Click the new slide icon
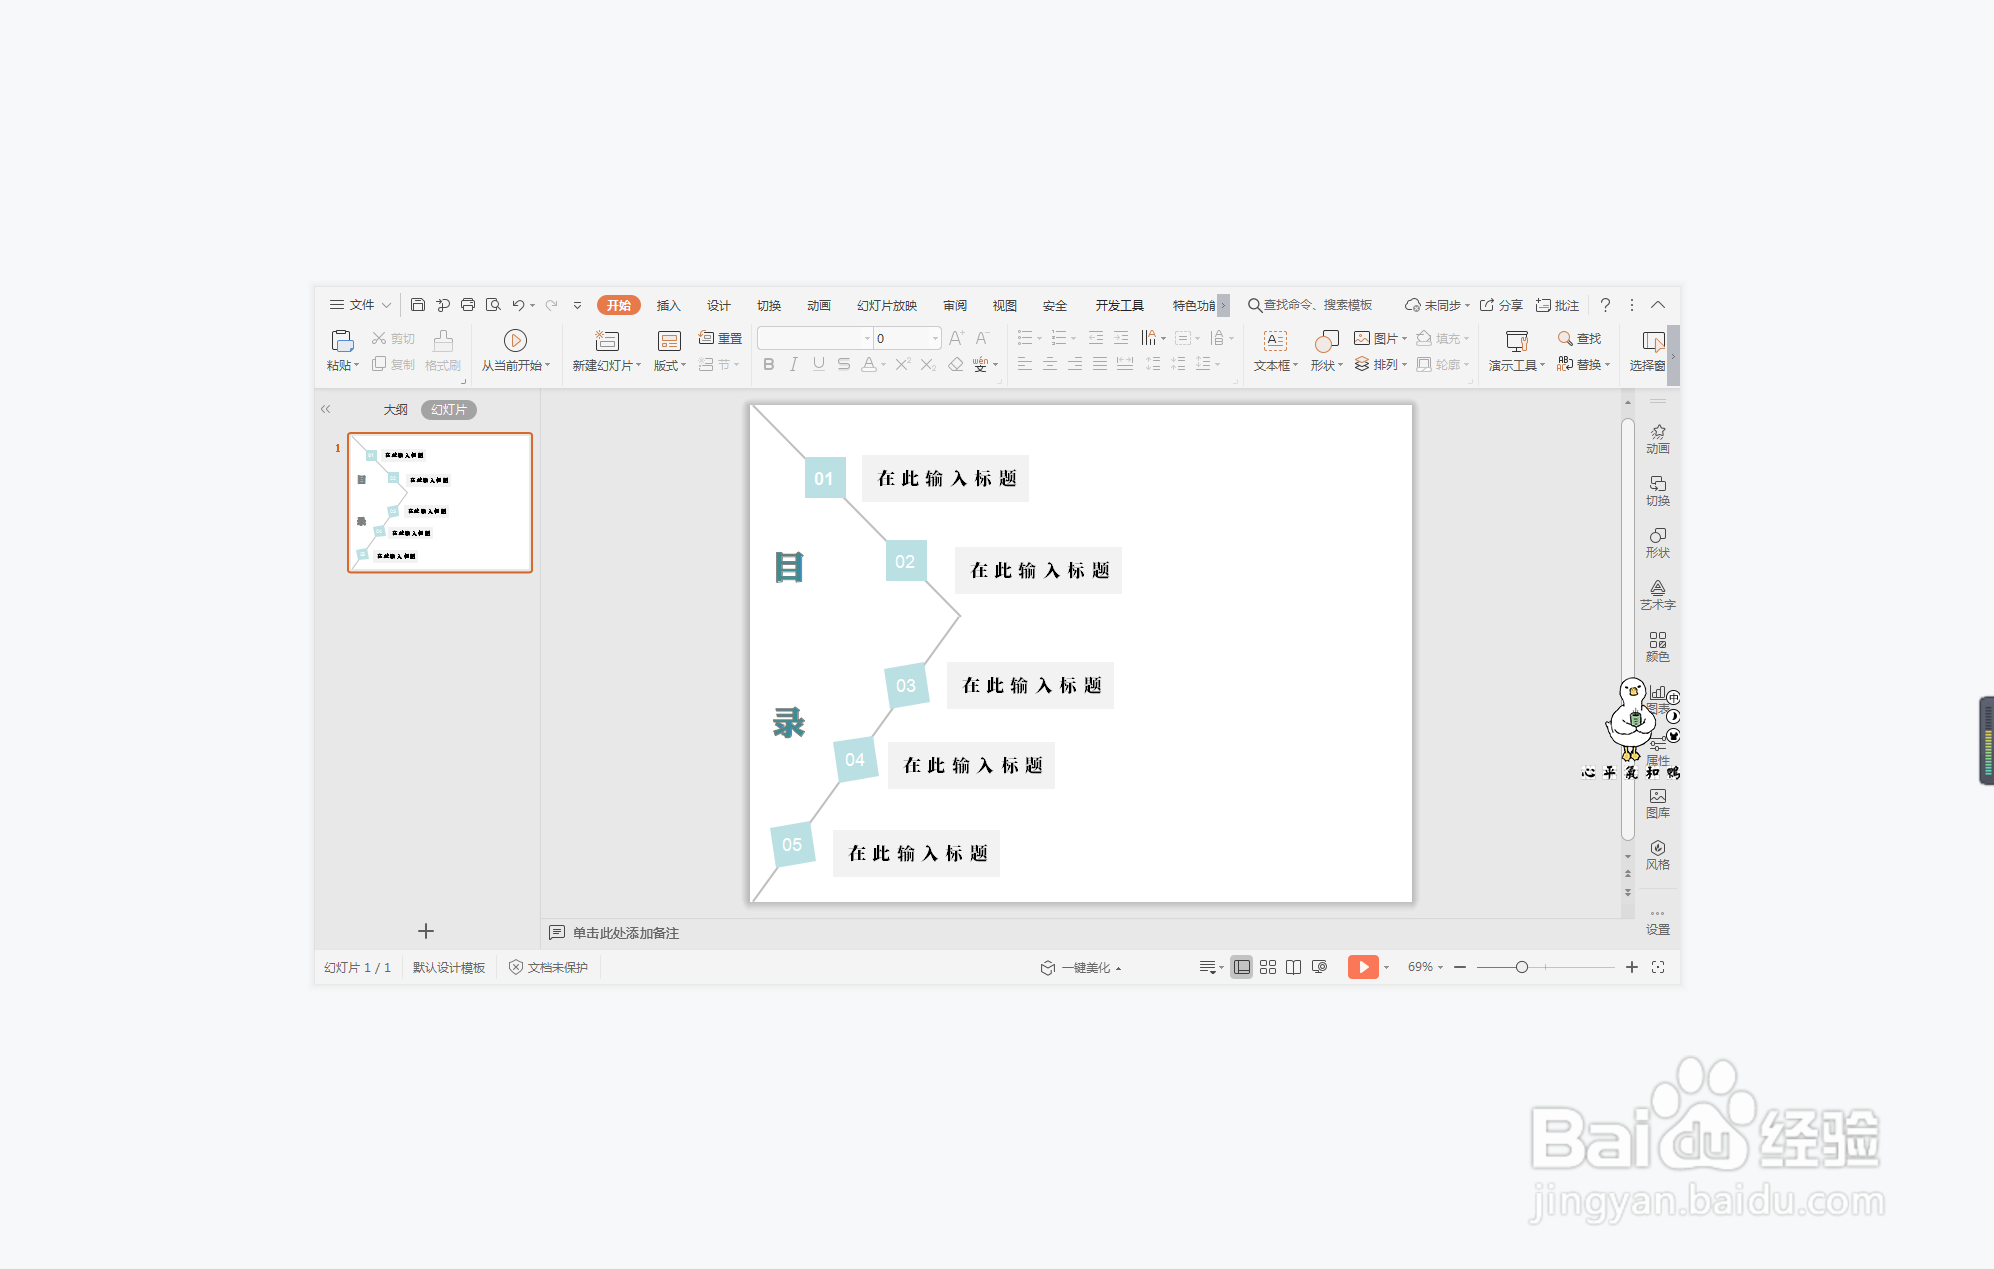The image size is (1994, 1269). click(606, 341)
